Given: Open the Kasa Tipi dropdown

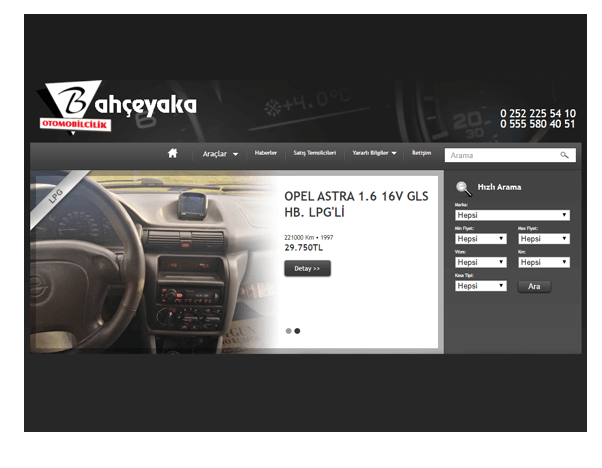Looking at the screenshot, I should [480, 286].
